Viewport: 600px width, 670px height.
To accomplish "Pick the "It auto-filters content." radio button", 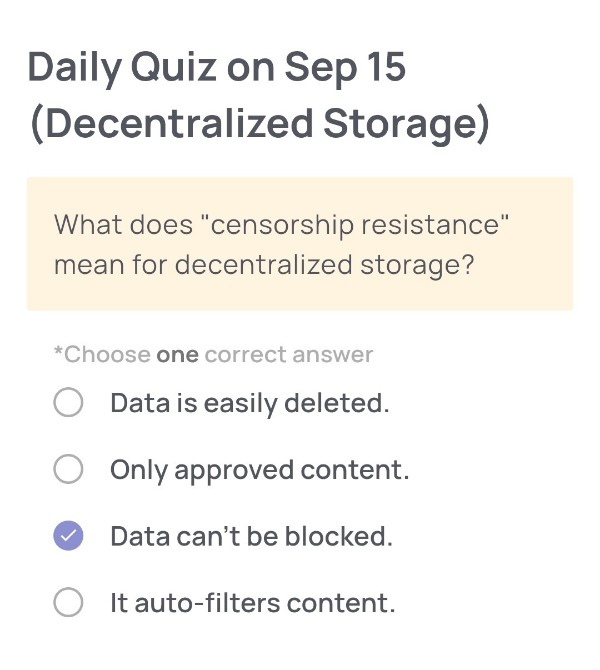I will coord(68,603).
